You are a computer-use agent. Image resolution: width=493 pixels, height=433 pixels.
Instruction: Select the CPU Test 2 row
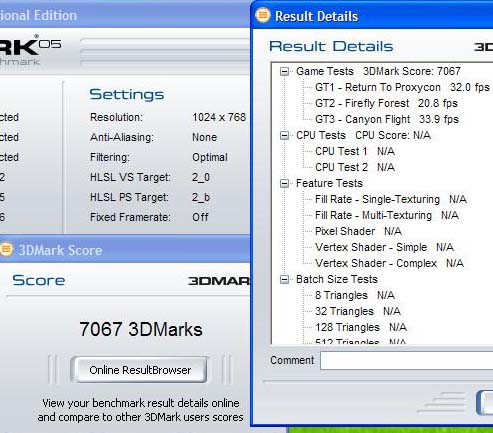[355, 167]
